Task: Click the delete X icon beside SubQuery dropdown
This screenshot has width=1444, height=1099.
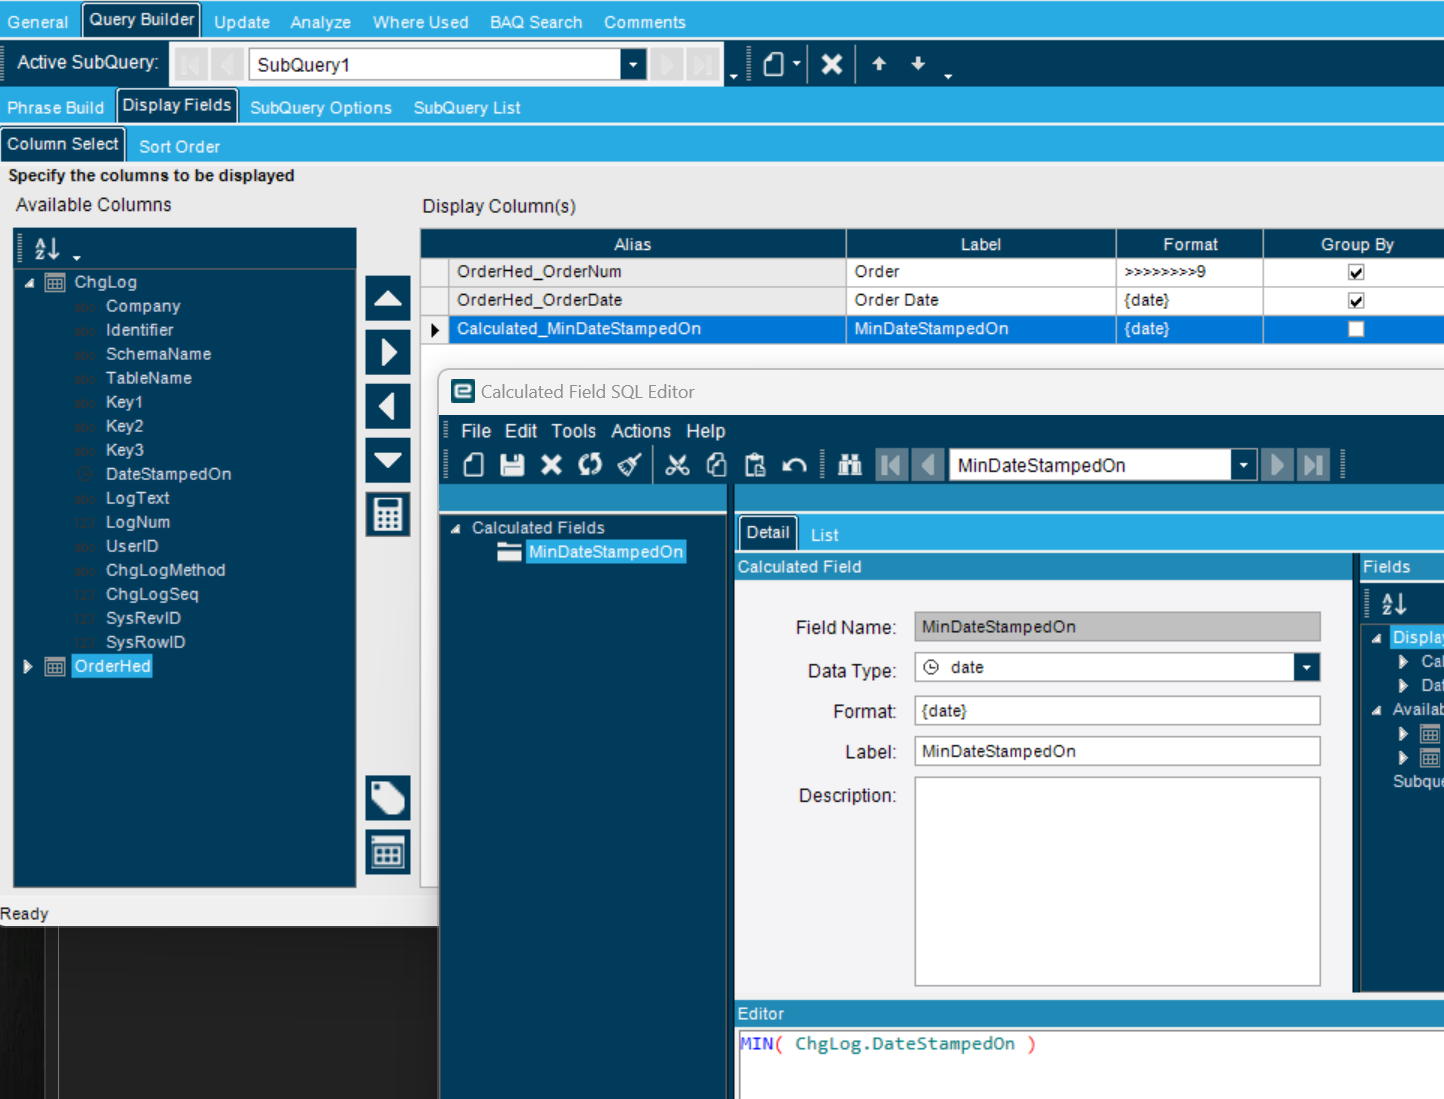Action: click(x=831, y=65)
